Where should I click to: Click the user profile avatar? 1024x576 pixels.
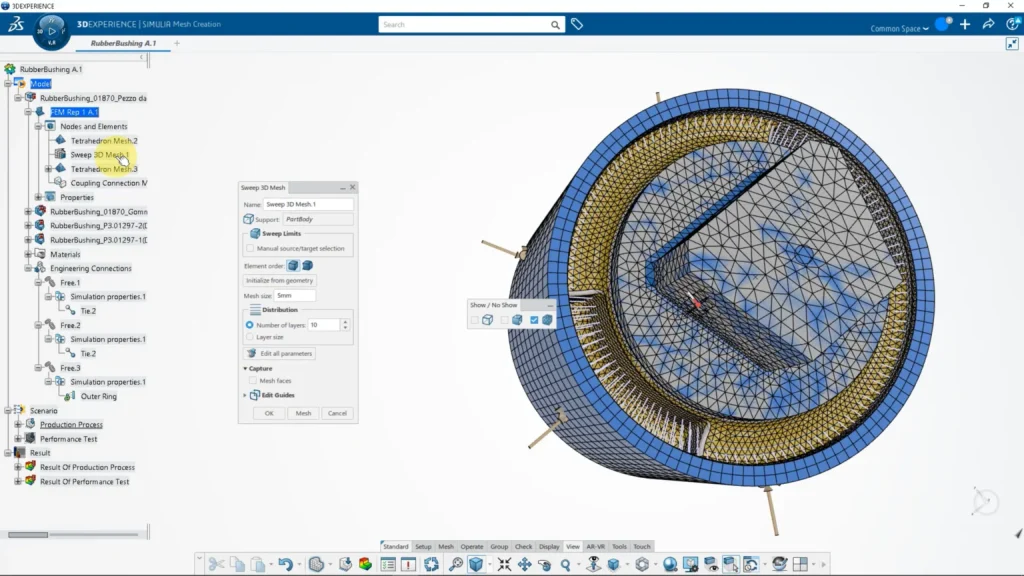pos(942,24)
